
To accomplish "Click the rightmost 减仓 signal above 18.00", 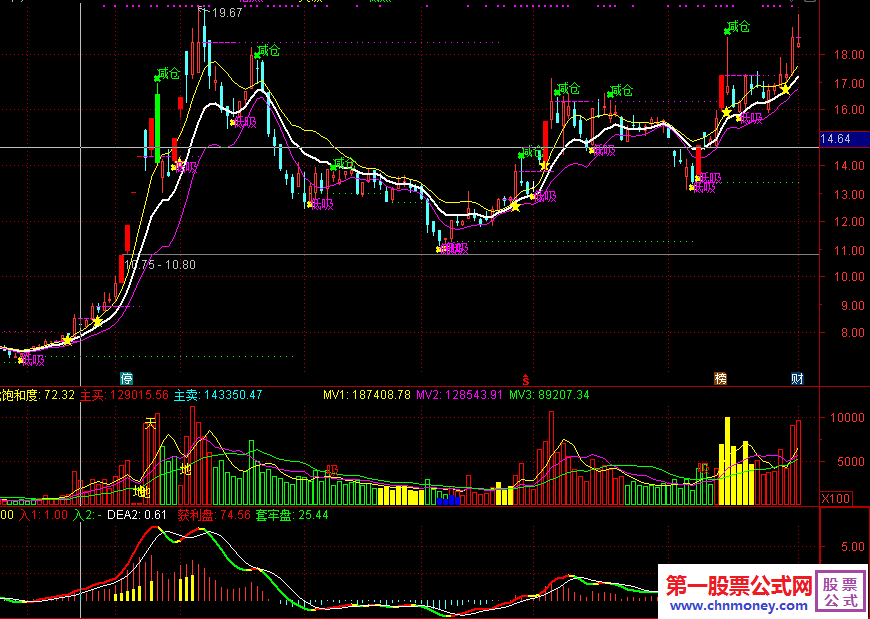I will [738, 26].
